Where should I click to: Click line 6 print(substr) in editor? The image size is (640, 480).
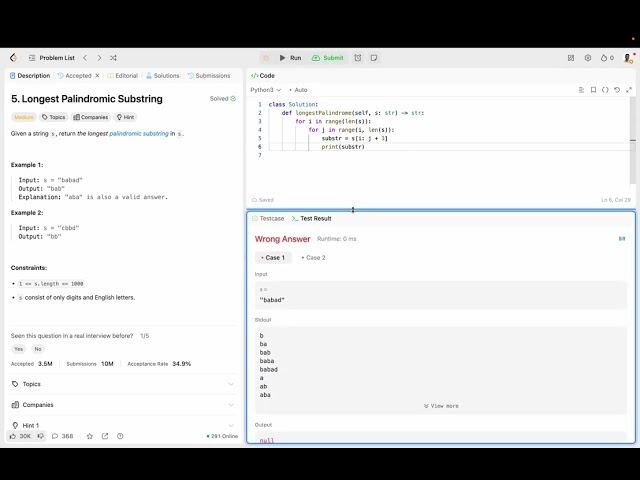[342, 147]
